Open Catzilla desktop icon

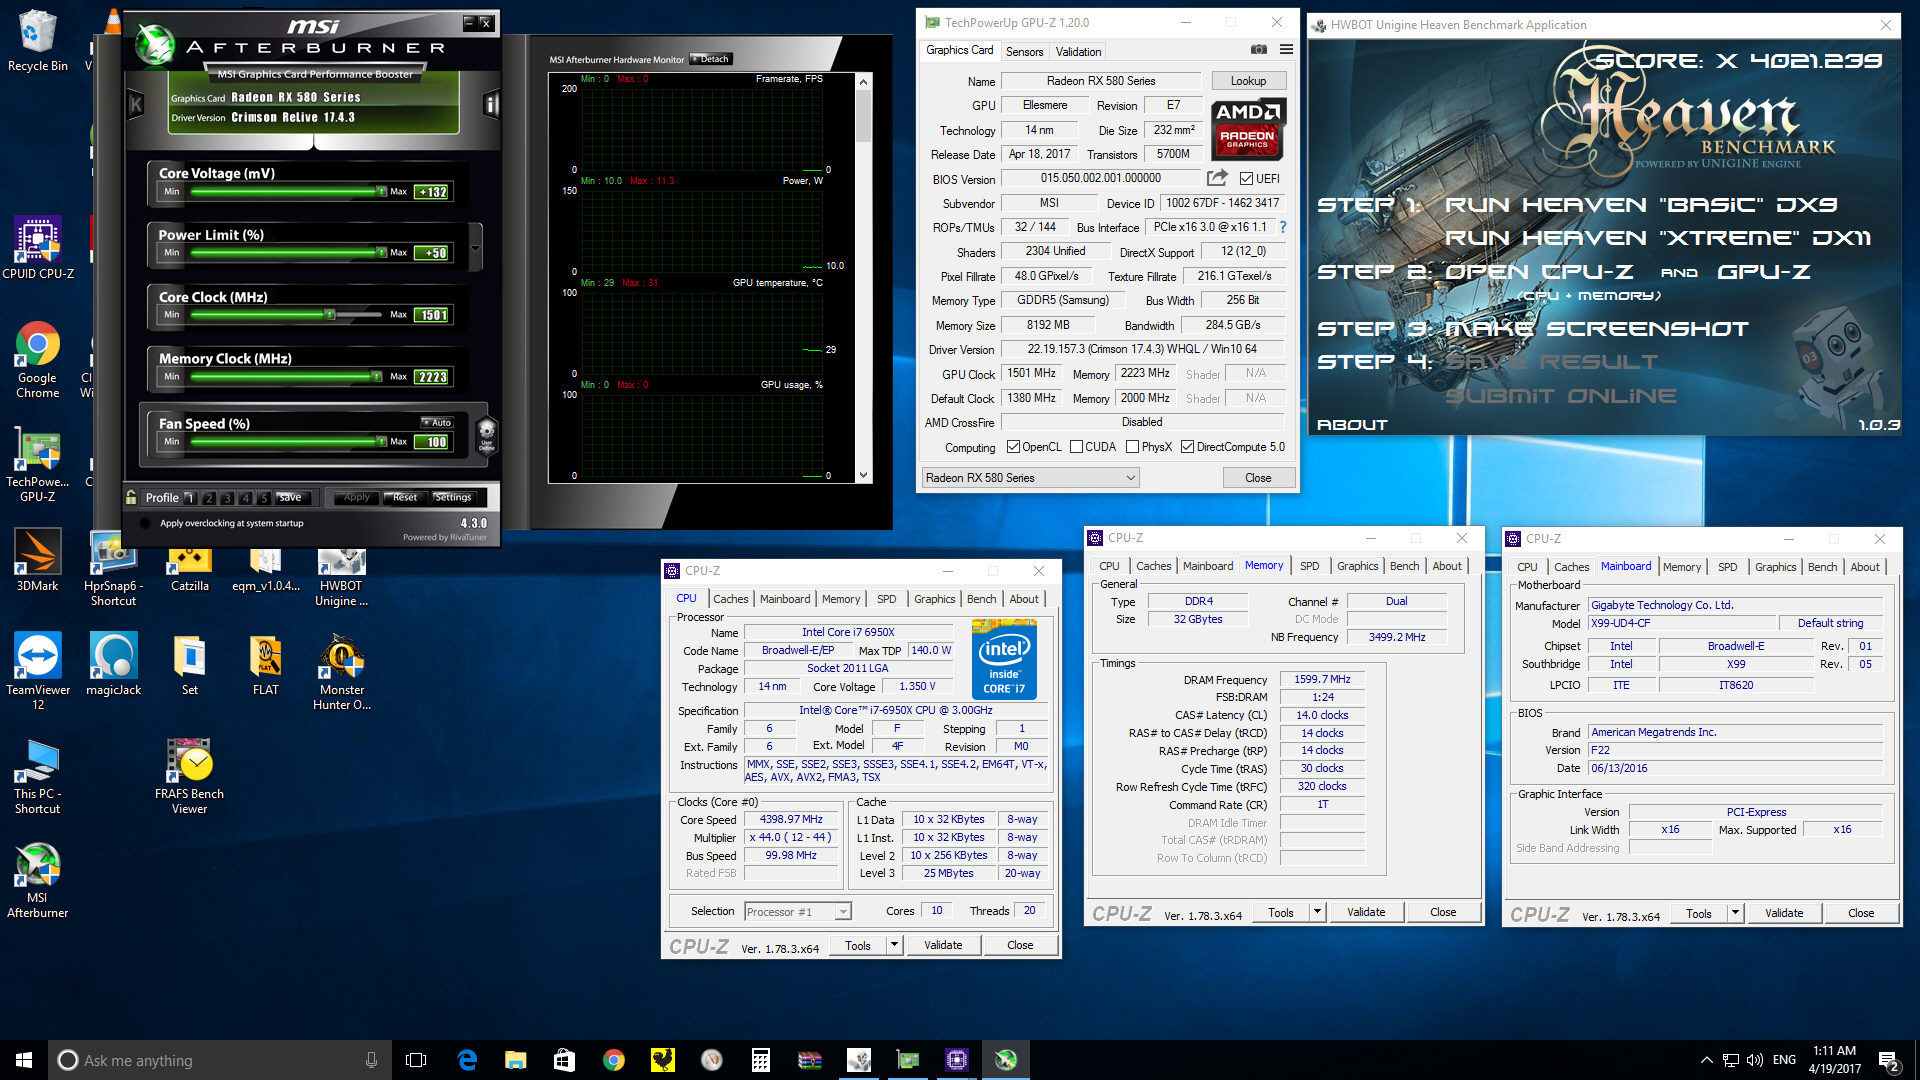point(189,570)
